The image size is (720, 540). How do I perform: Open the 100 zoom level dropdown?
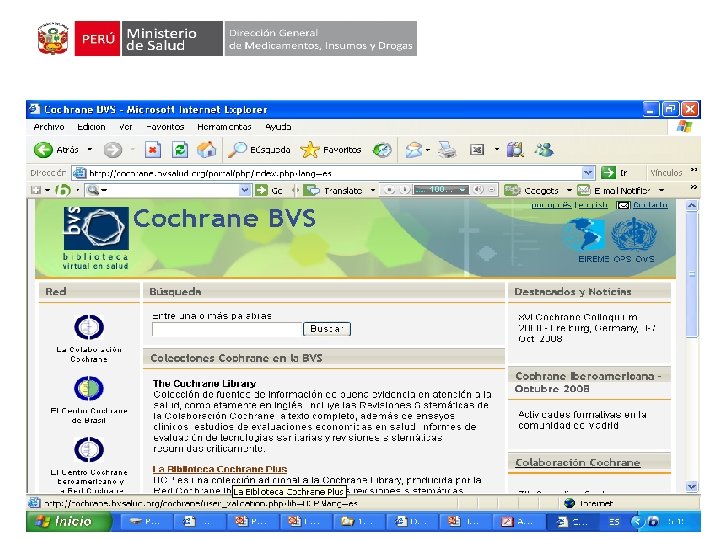click(463, 190)
